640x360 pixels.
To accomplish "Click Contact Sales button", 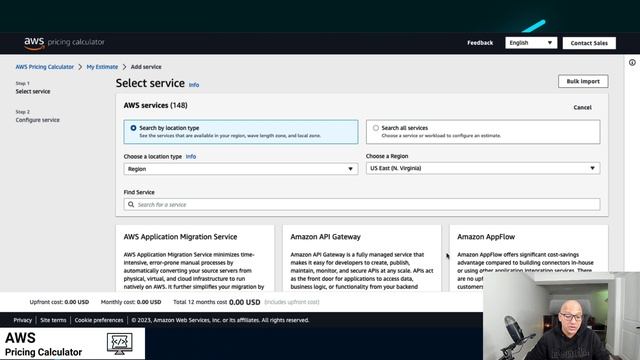I will click(589, 43).
